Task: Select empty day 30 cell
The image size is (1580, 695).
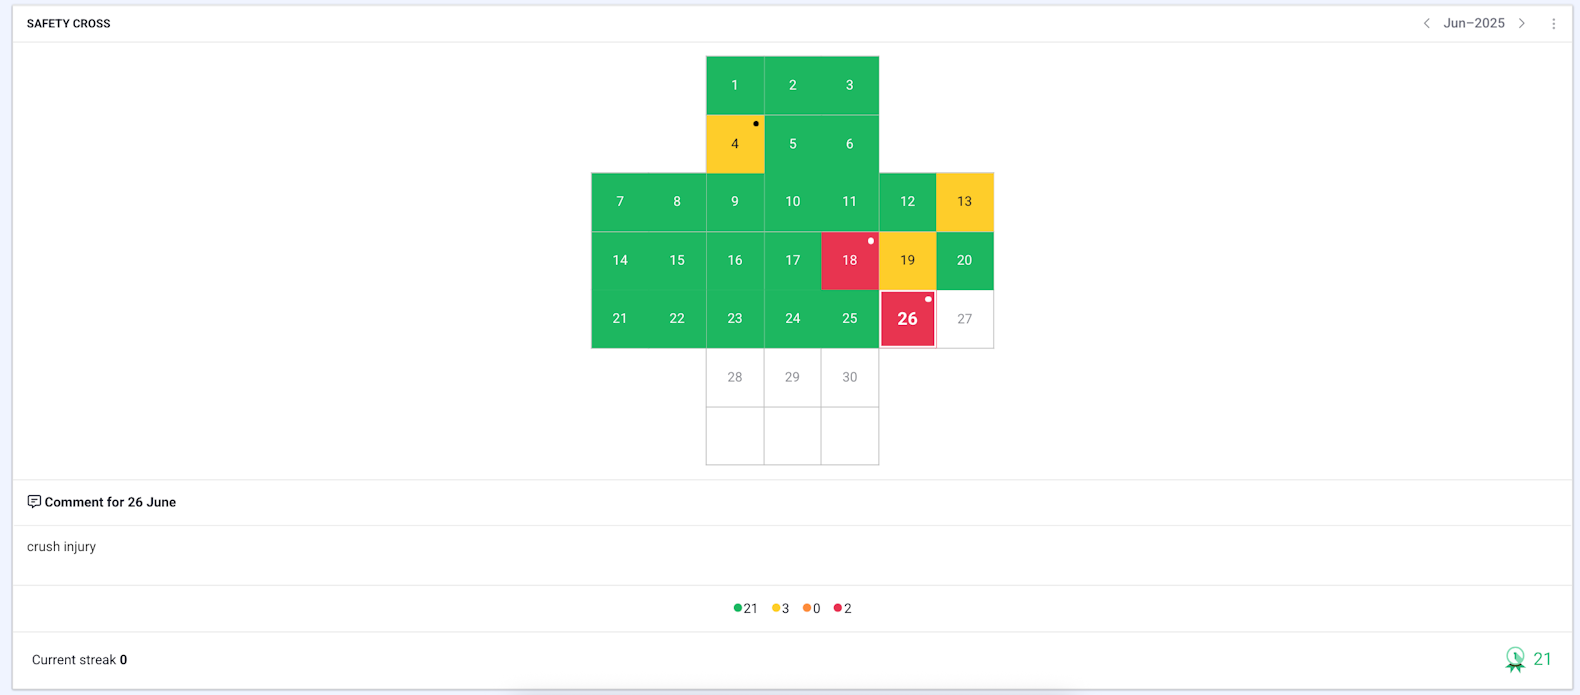Action: tap(849, 377)
